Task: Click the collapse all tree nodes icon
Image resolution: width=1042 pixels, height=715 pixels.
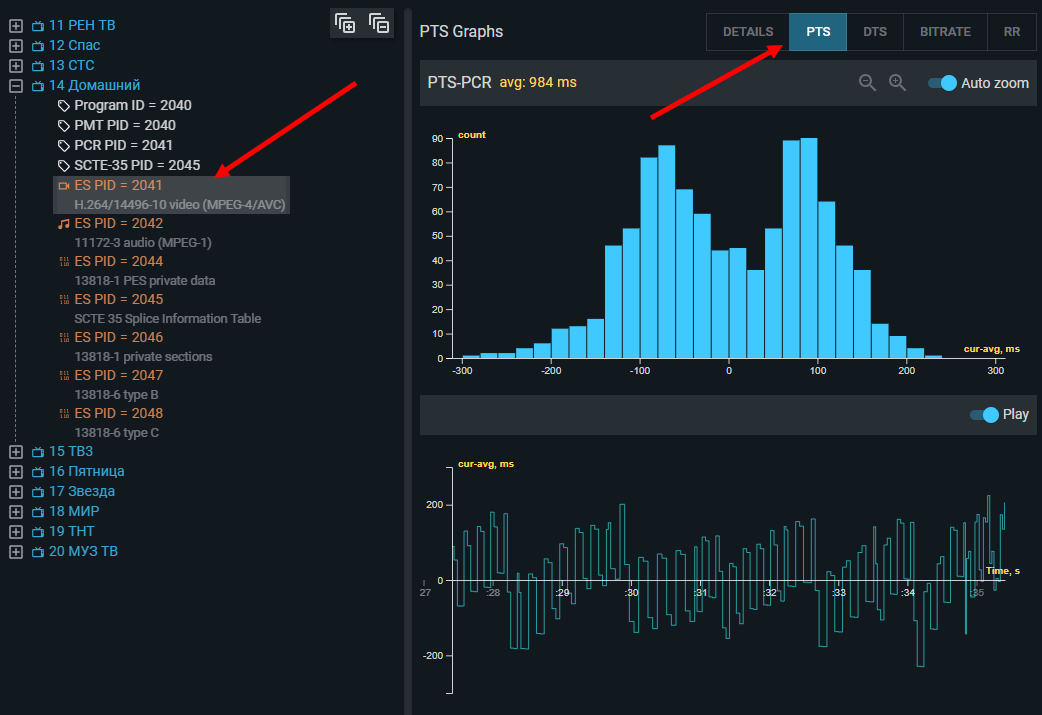Action: tap(378, 23)
